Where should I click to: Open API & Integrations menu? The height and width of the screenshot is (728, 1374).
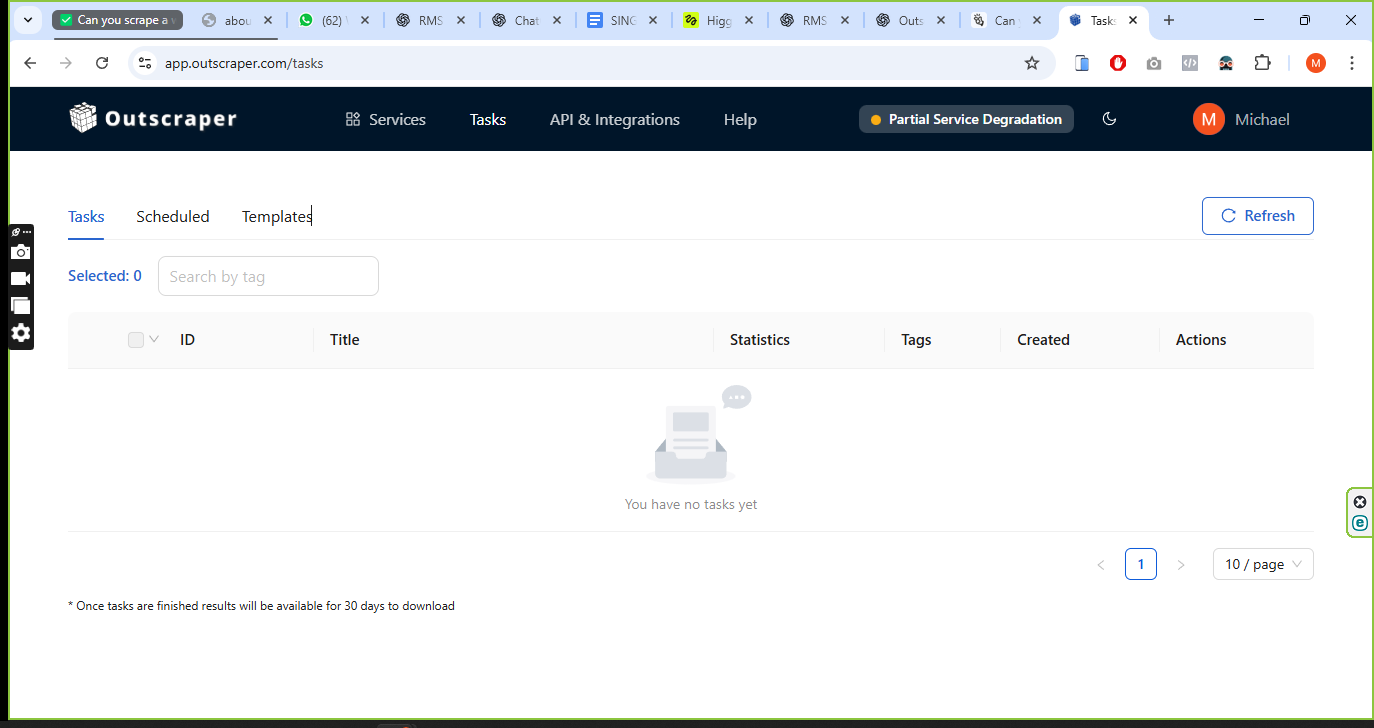coord(614,119)
